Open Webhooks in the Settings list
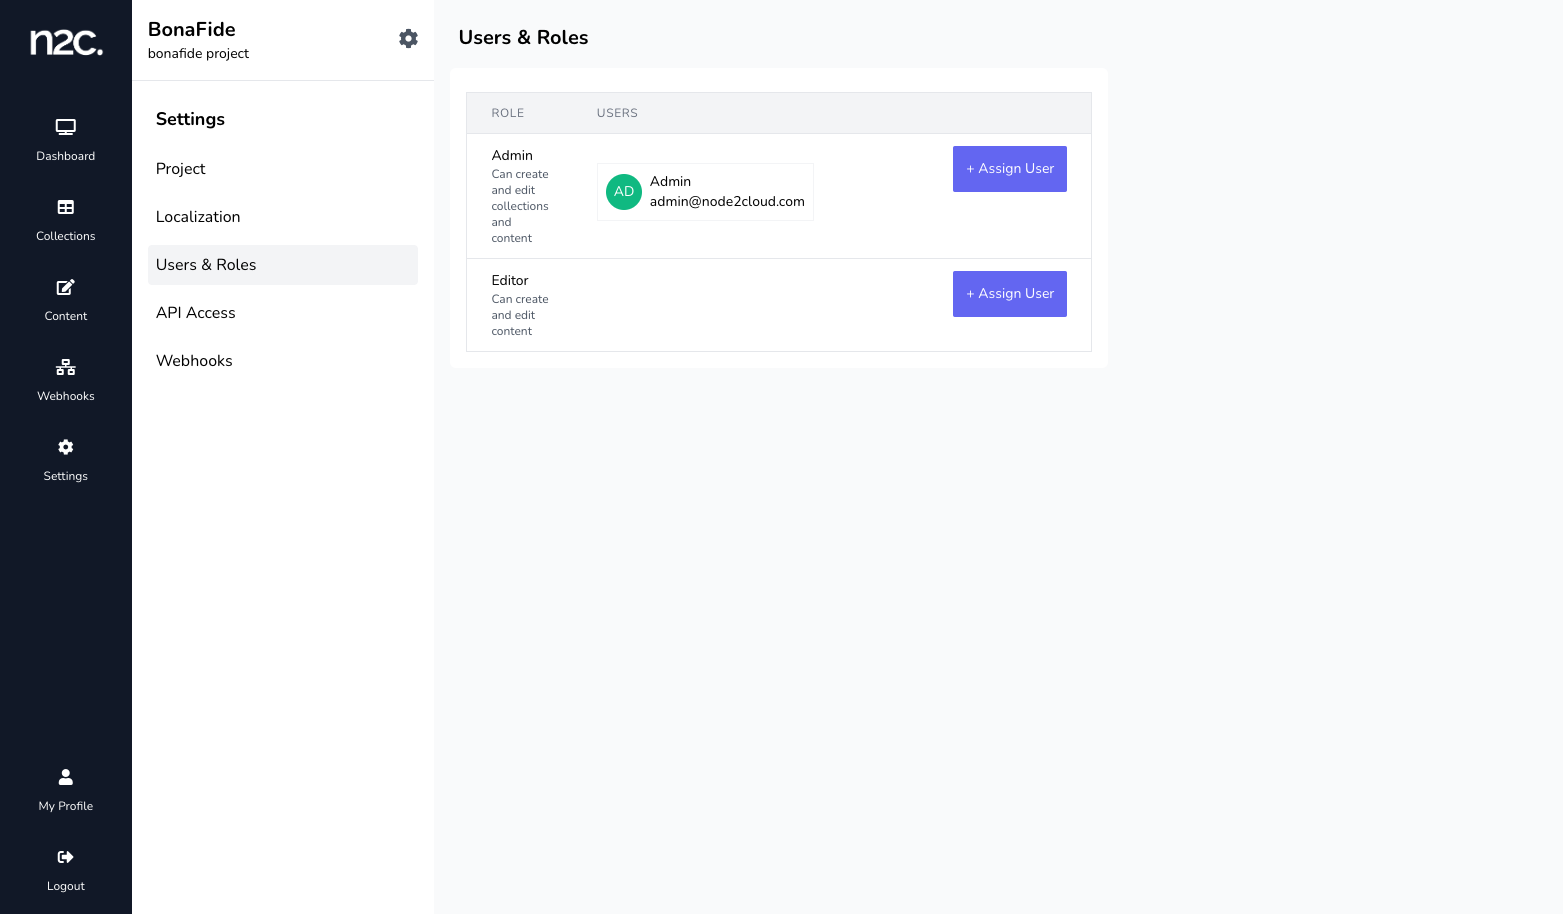The height and width of the screenshot is (914, 1563). (194, 361)
